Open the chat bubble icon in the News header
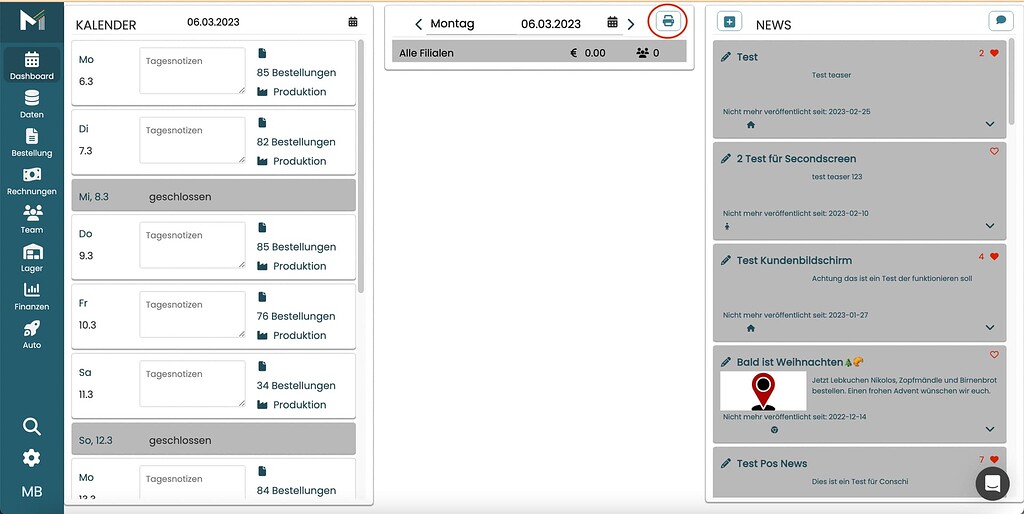The image size is (1024, 514). [x=999, y=21]
